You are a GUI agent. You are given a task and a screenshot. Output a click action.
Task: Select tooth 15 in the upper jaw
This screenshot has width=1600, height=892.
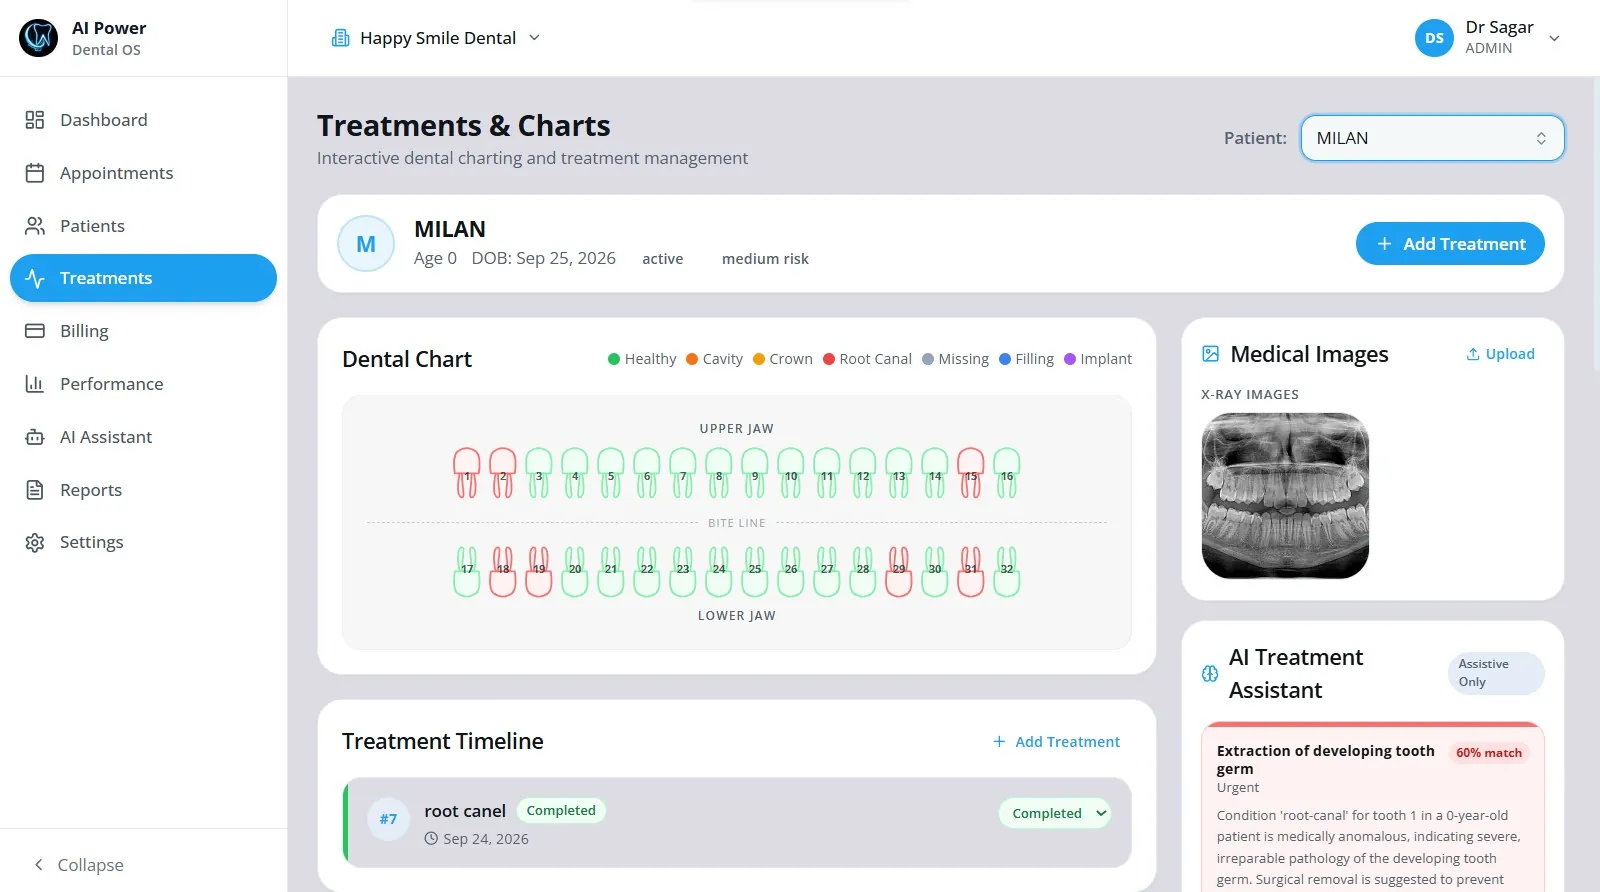(971, 473)
